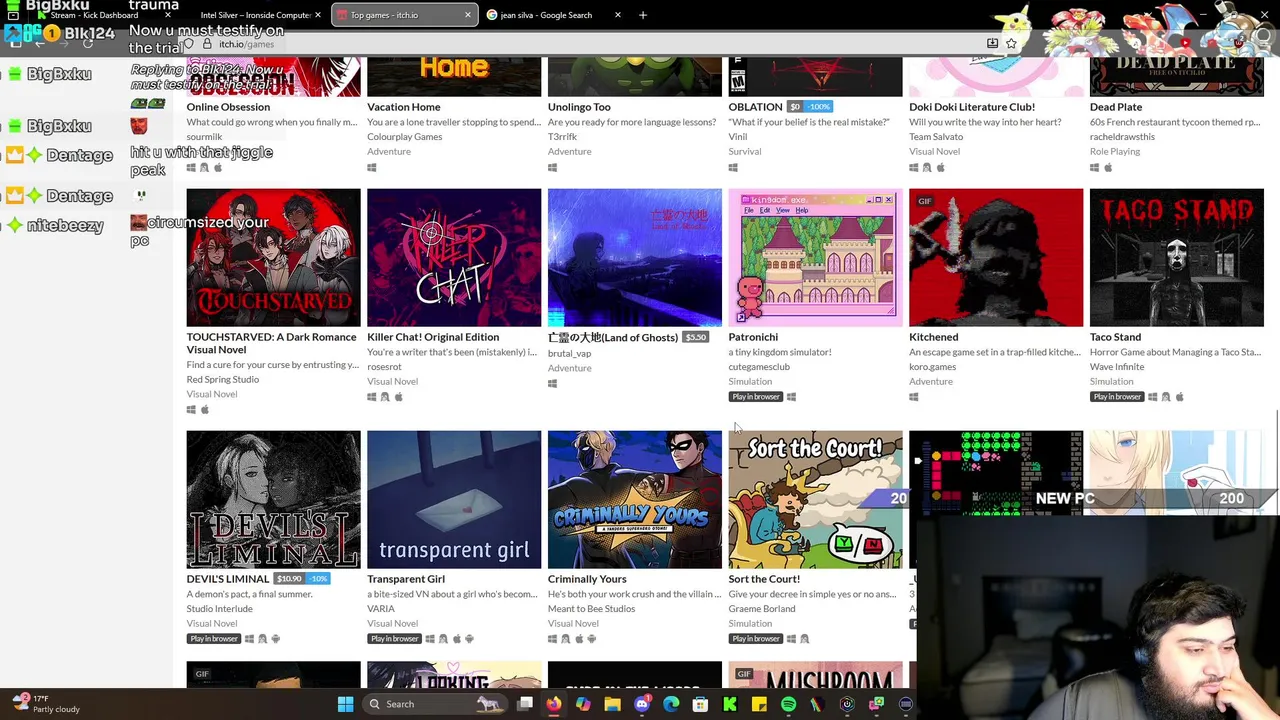This screenshot has width=1280, height=720.
Task: Open the weather widget showing Partly cloudy
Action: 46,704
